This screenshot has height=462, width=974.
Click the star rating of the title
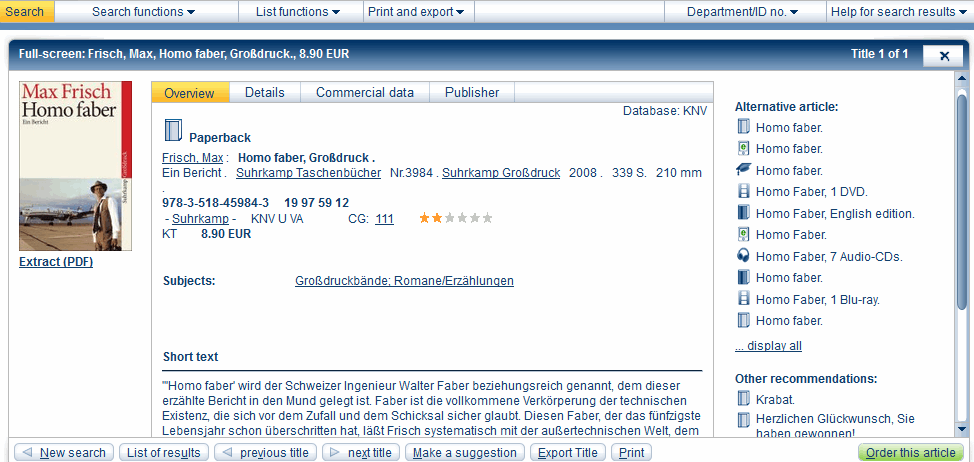455,218
